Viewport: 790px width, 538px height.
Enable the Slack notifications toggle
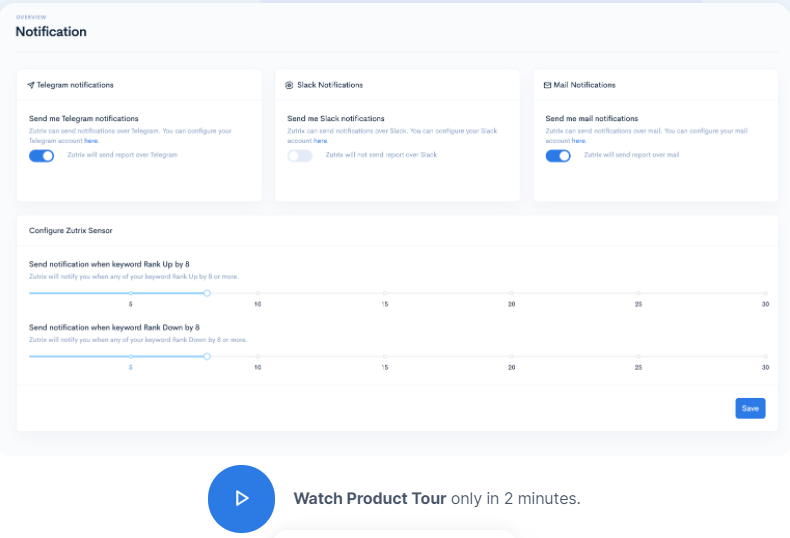click(x=299, y=155)
